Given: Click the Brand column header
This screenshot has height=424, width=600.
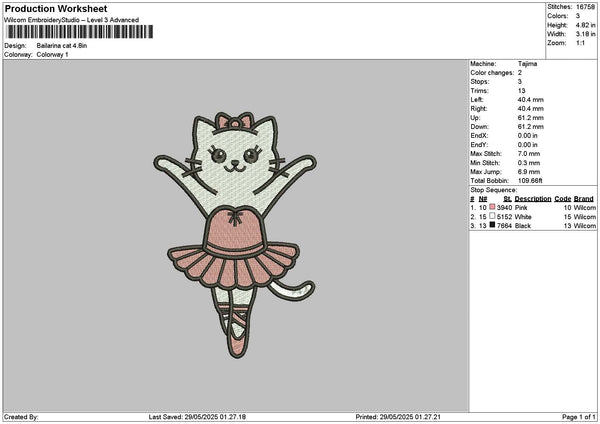Looking at the screenshot, I should pyautogui.click(x=584, y=198).
